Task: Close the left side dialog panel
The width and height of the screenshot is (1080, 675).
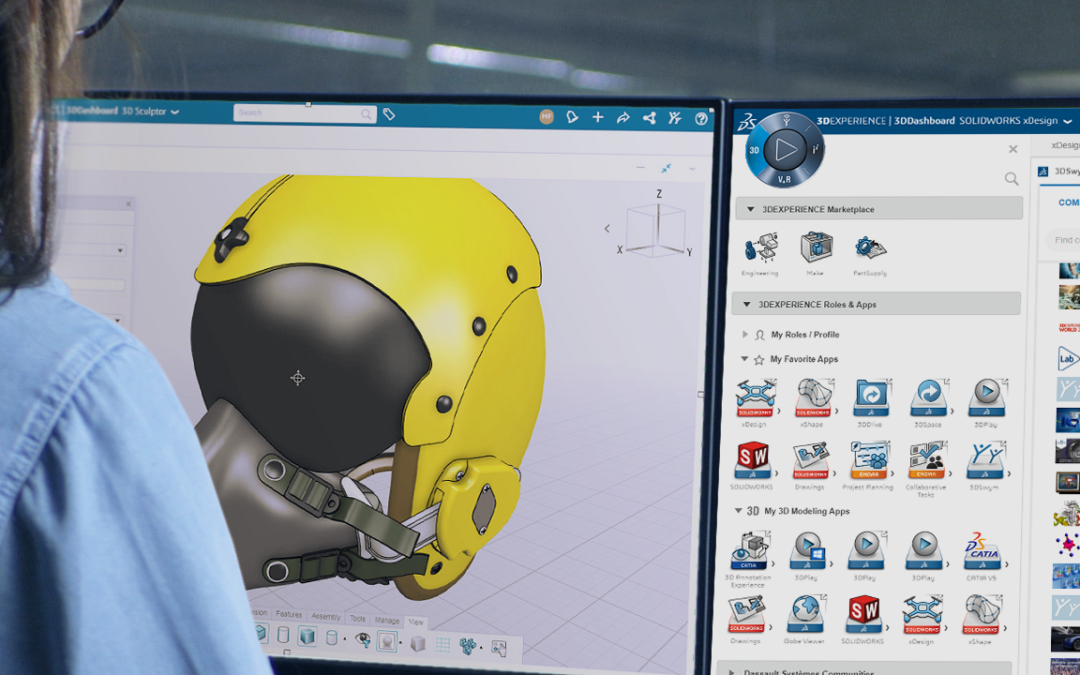Action: coord(128,204)
